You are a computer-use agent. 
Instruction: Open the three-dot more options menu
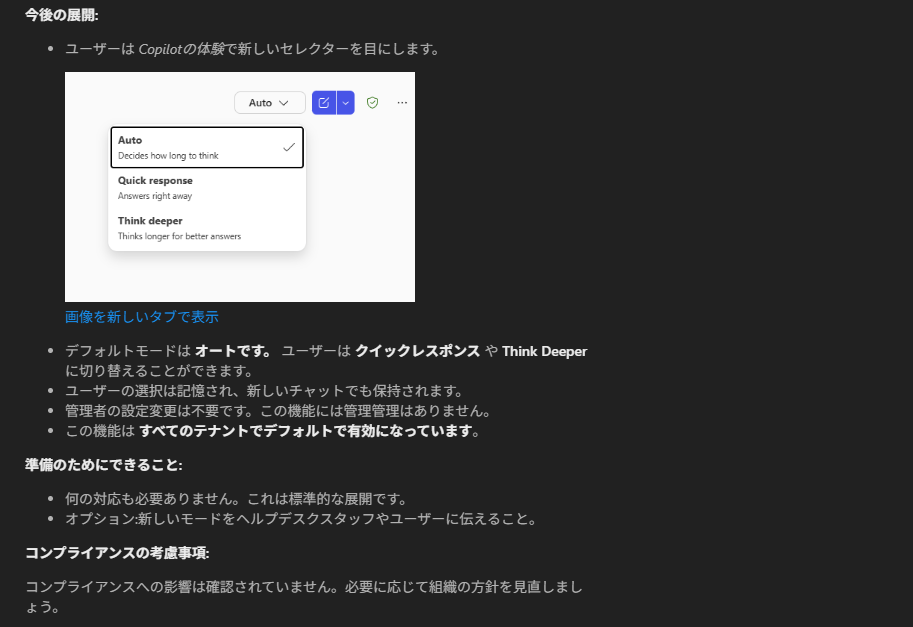pos(402,103)
